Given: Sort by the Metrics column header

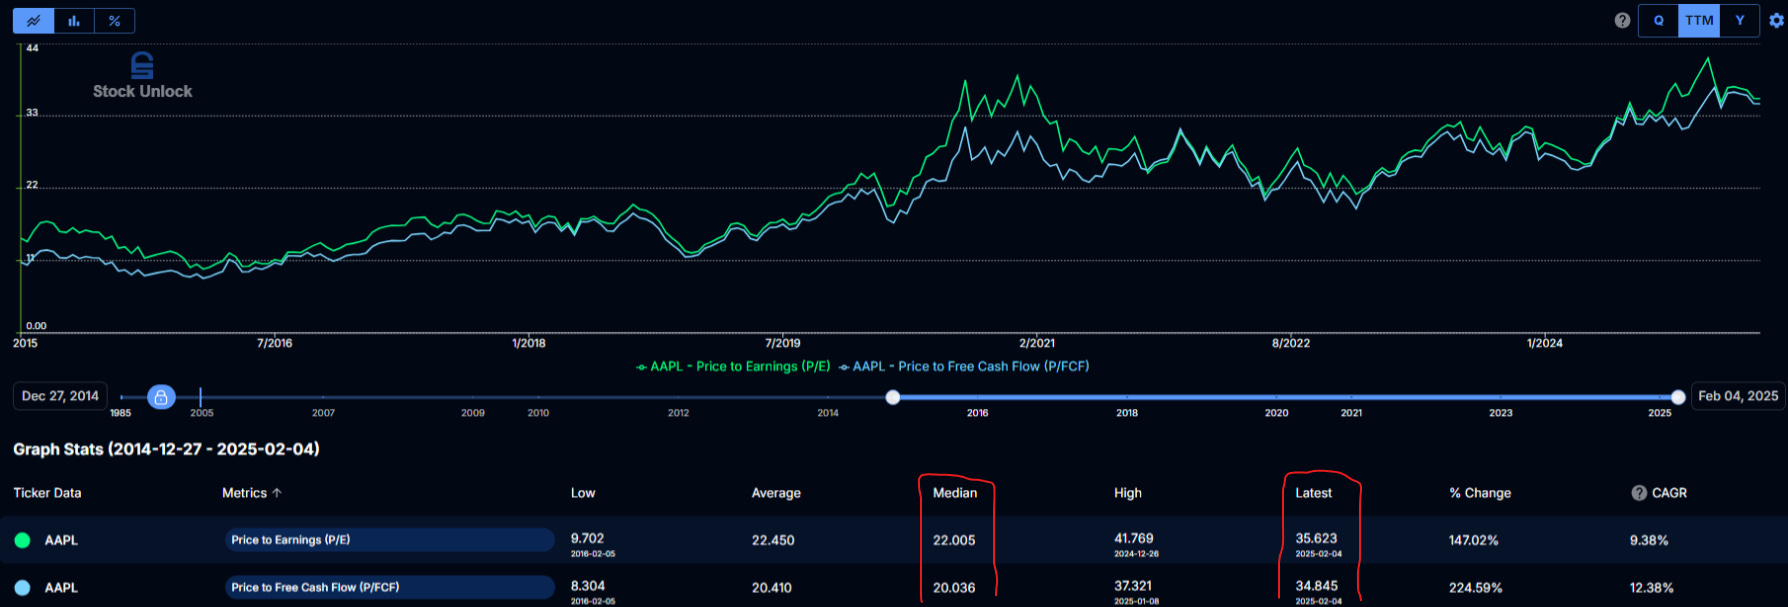Looking at the screenshot, I should coord(252,493).
